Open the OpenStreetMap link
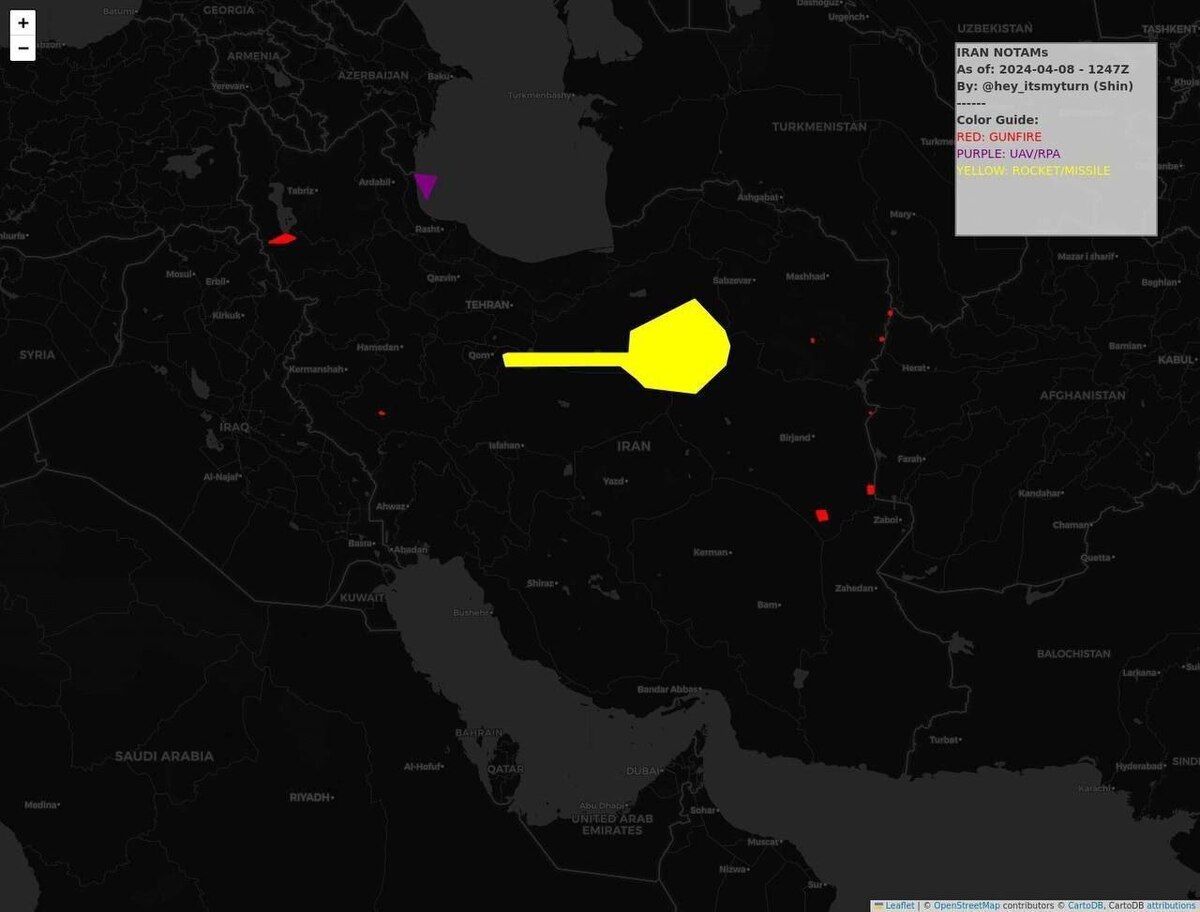The width and height of the screenshot is (1200, 912). click(x=967, y=905)
